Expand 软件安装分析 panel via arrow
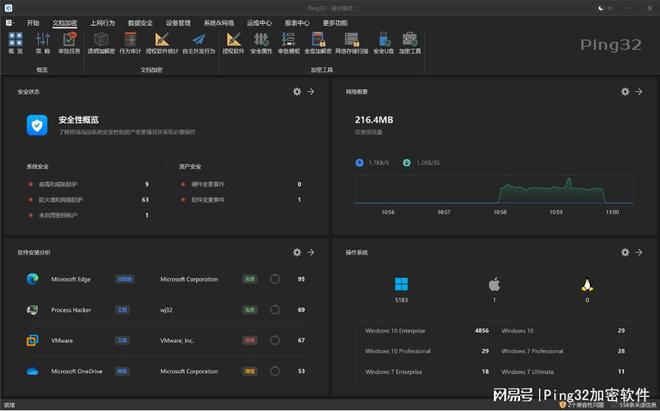 [311, 253]
